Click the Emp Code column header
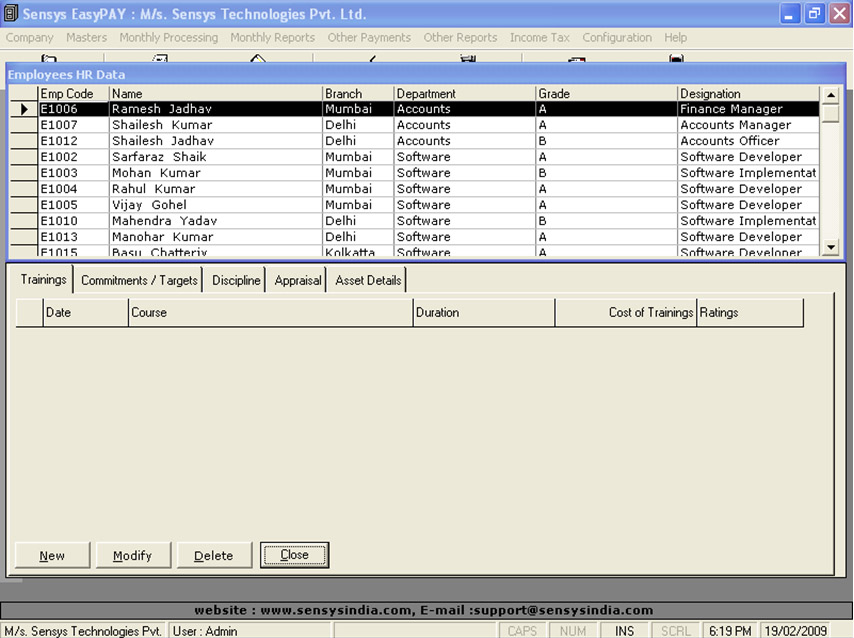Screen dimensions: 854x638 pos(73,94)
